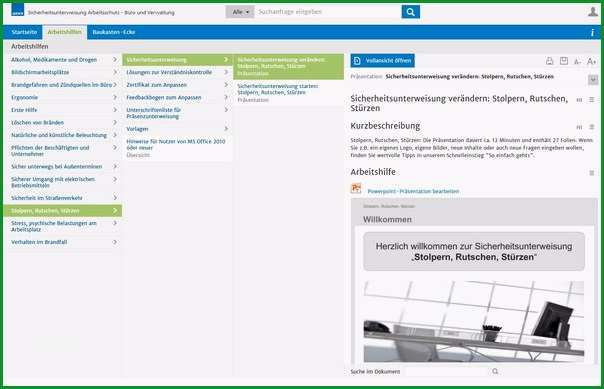Viewport: 604px width, 389px height.
Task: Open Feedbackbogen zum Anpassen item
Action: pos(177,97)
